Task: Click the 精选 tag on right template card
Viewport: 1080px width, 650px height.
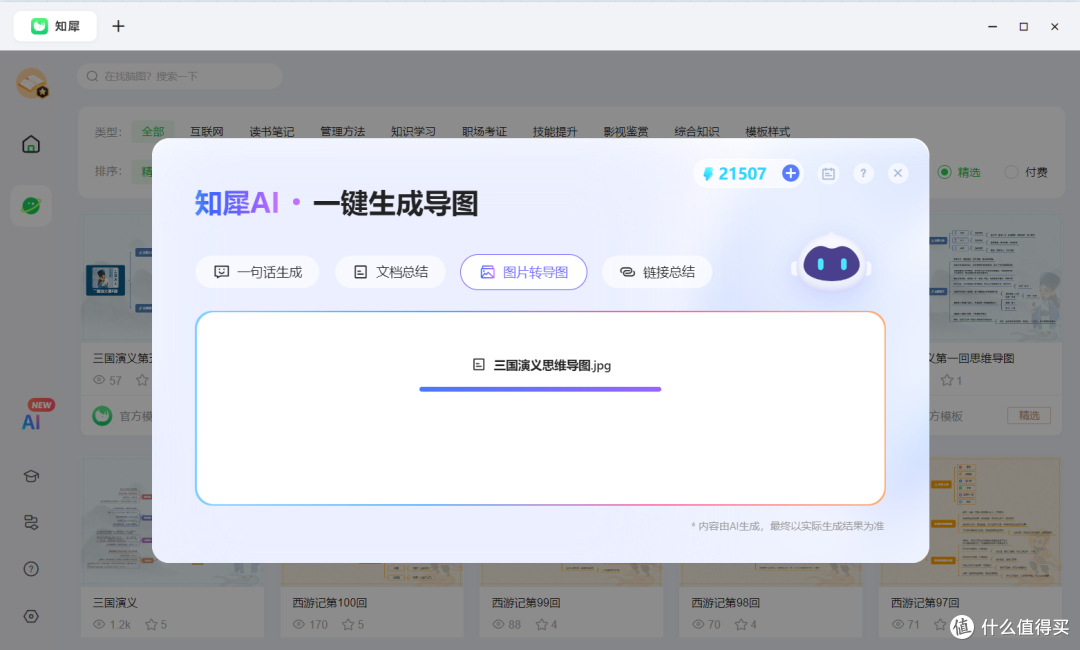Action: (x=1029, y=415)
